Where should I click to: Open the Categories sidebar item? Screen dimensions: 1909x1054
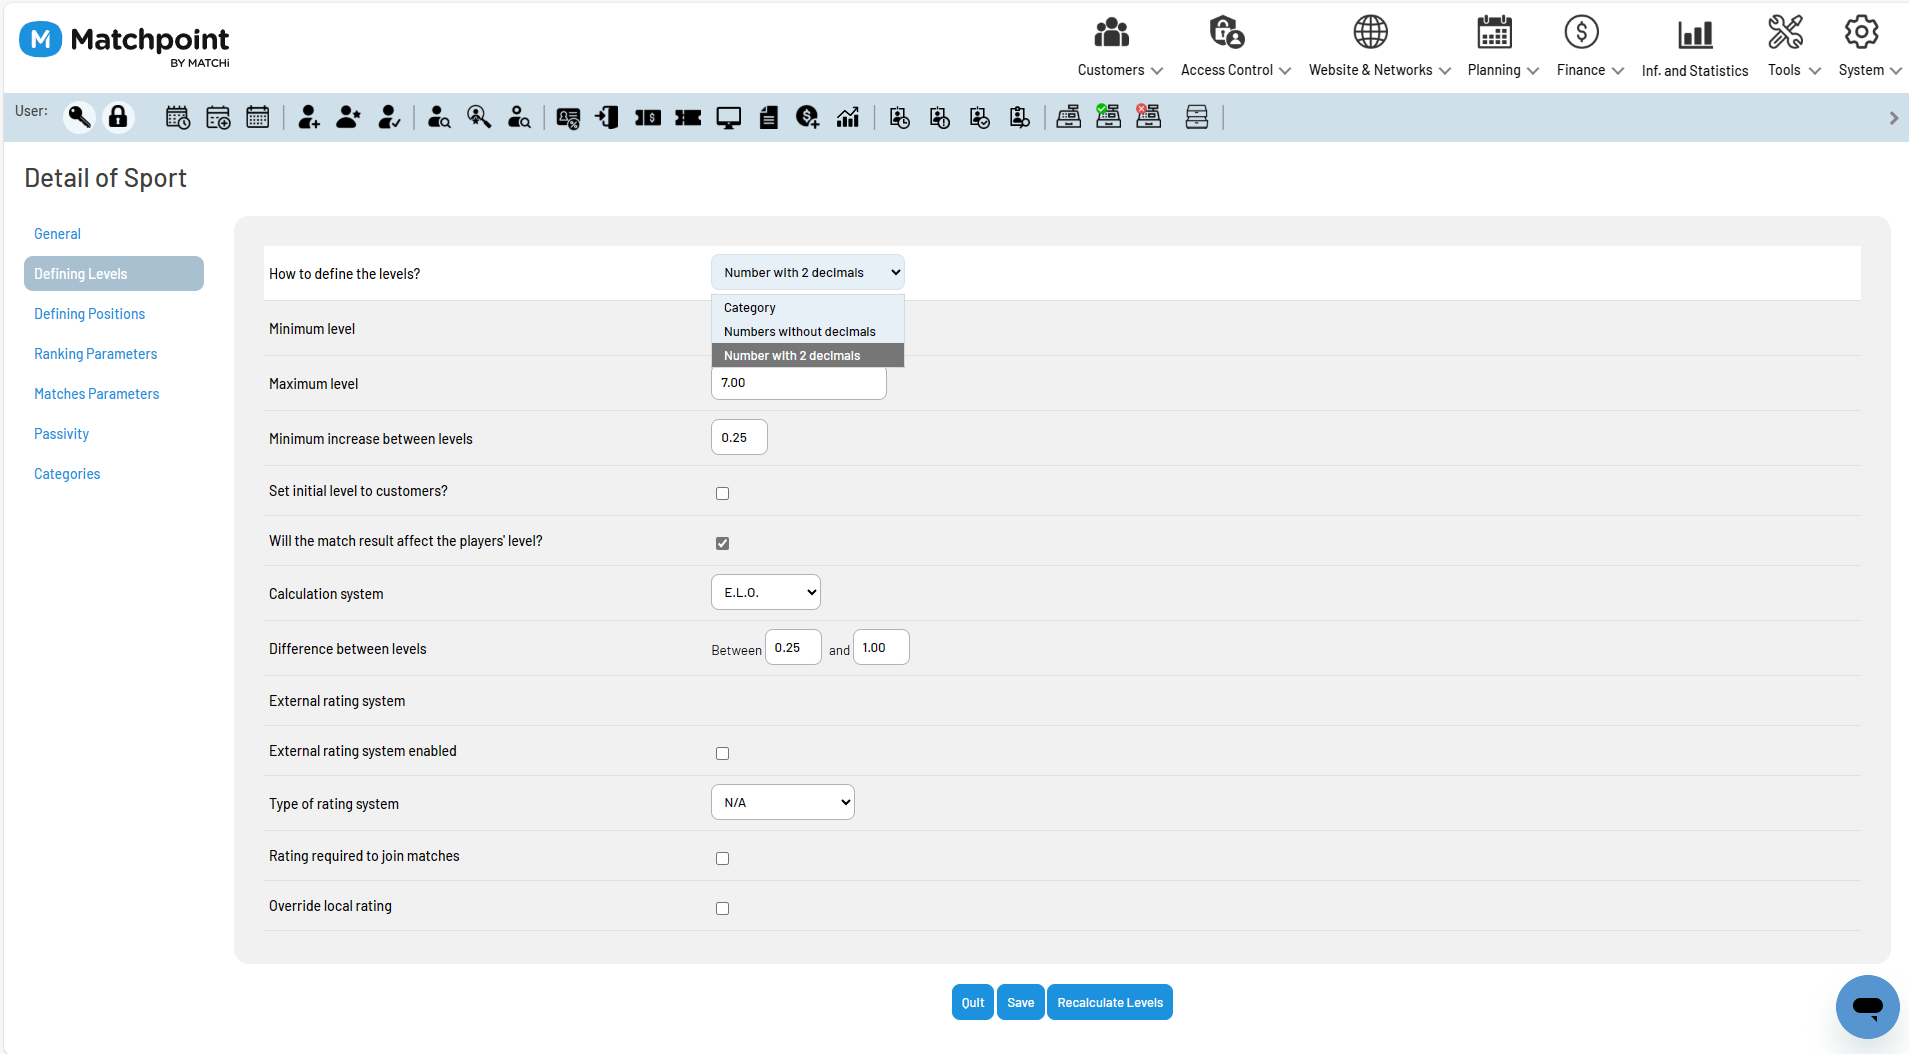[67, 474]
